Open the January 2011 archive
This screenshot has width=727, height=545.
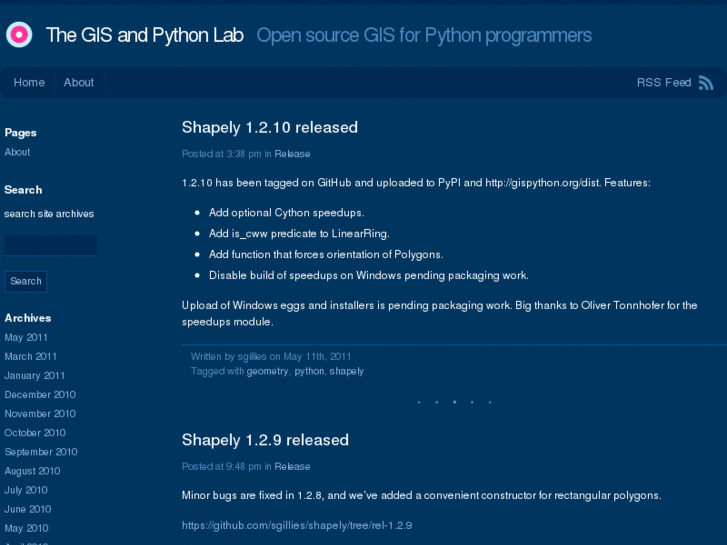click(35, 376)
